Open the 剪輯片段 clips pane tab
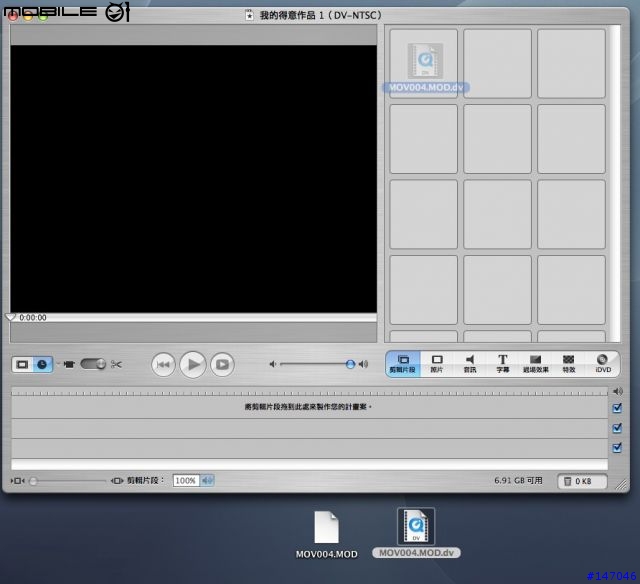Image resolution: width=640 pixels, height=584 pixels. click(x=403, y=364)
